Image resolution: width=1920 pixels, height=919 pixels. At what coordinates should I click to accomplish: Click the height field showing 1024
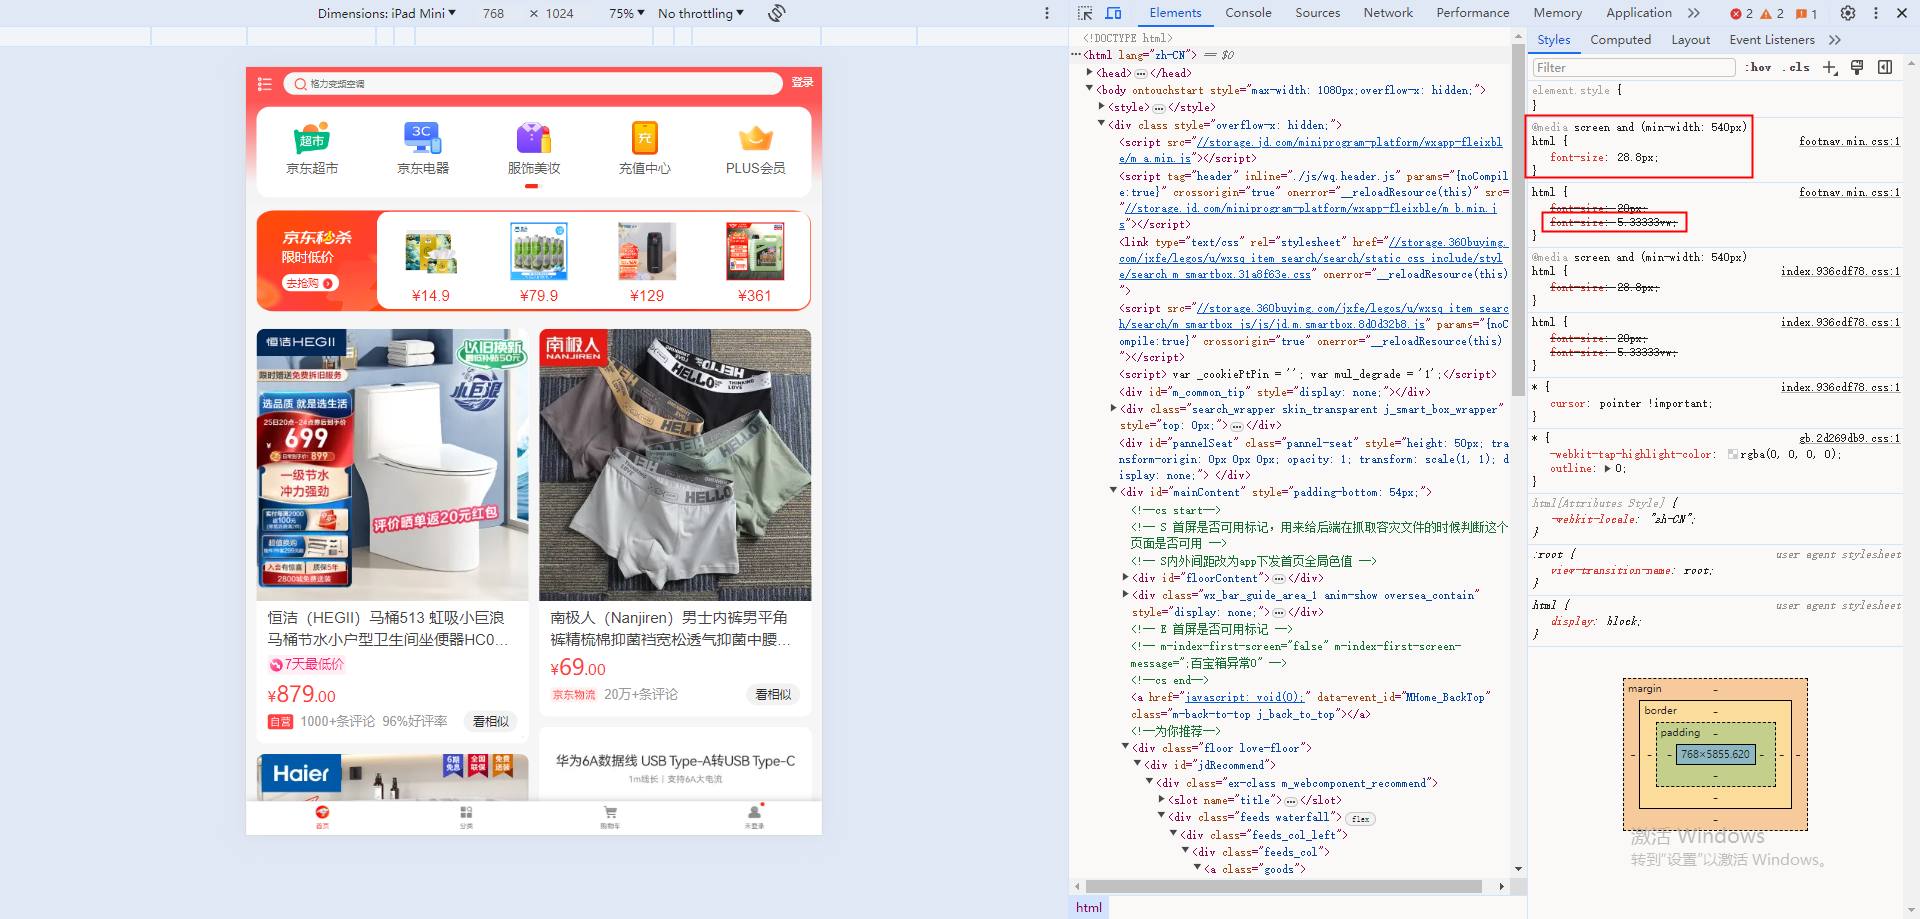560,13
